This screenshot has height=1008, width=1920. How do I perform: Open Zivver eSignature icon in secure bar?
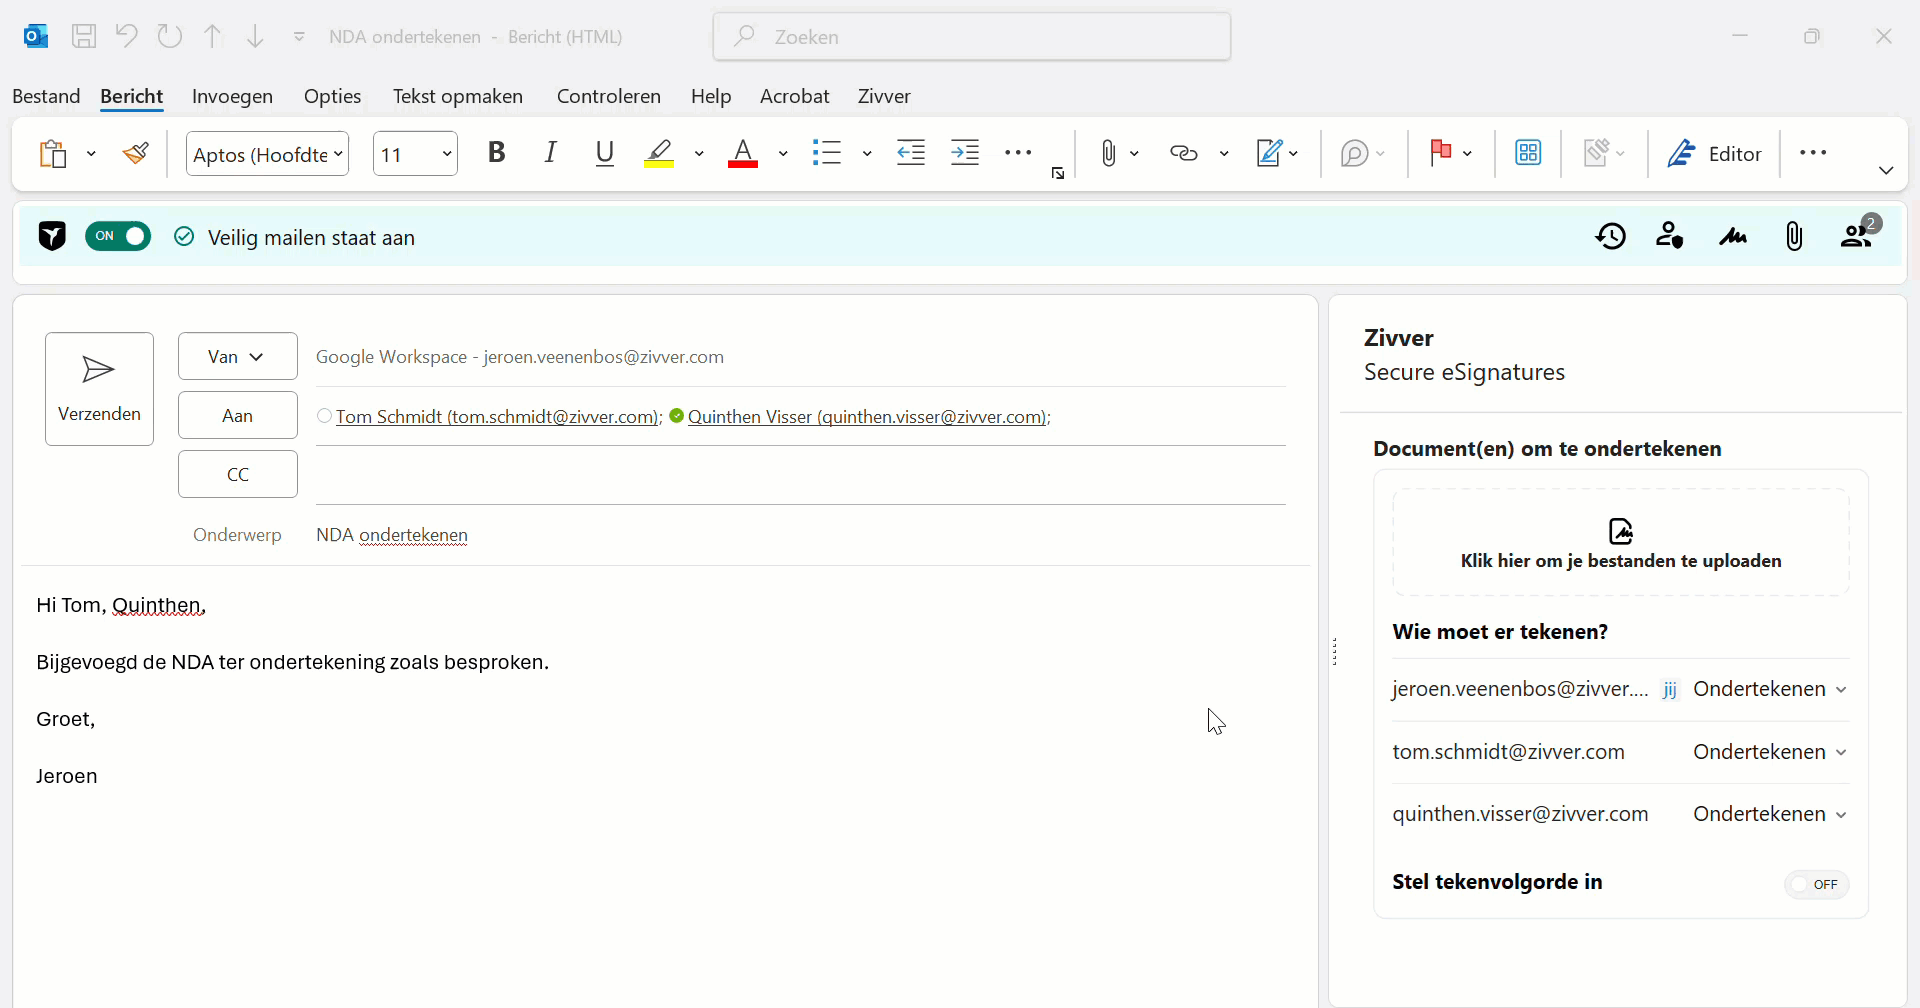[1733, 237]
